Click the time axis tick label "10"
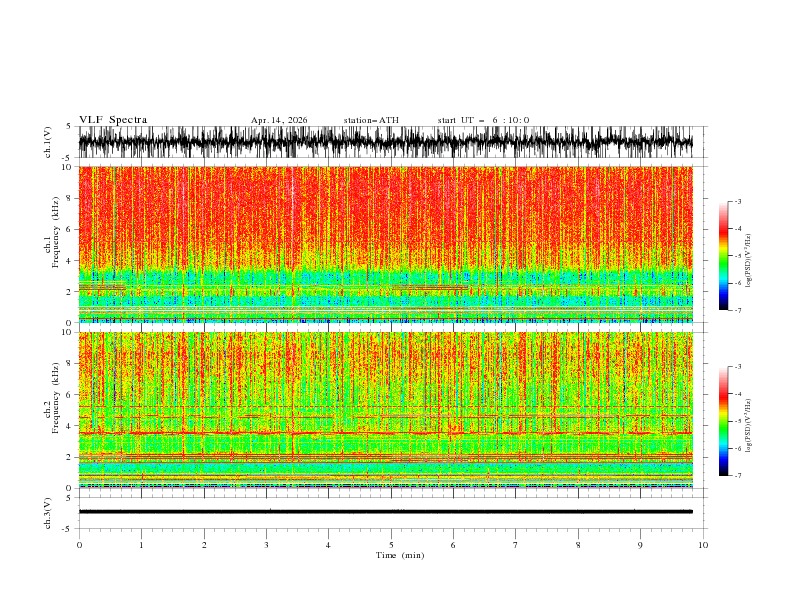The width and height of the screenshot is (792, 612). [703, 545]
